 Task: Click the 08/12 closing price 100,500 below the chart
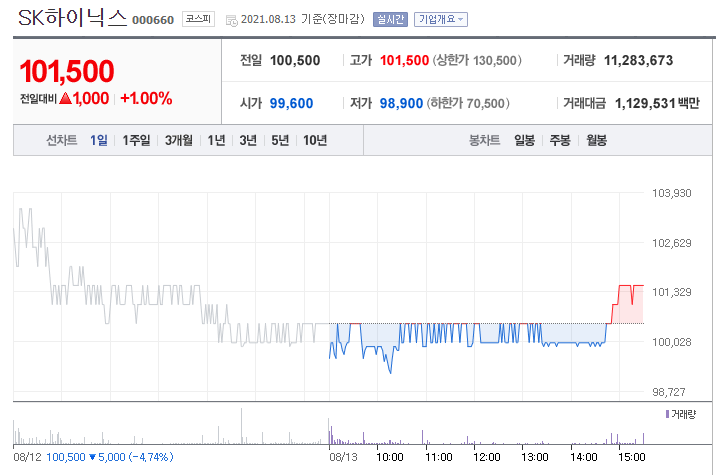[66, 457]
